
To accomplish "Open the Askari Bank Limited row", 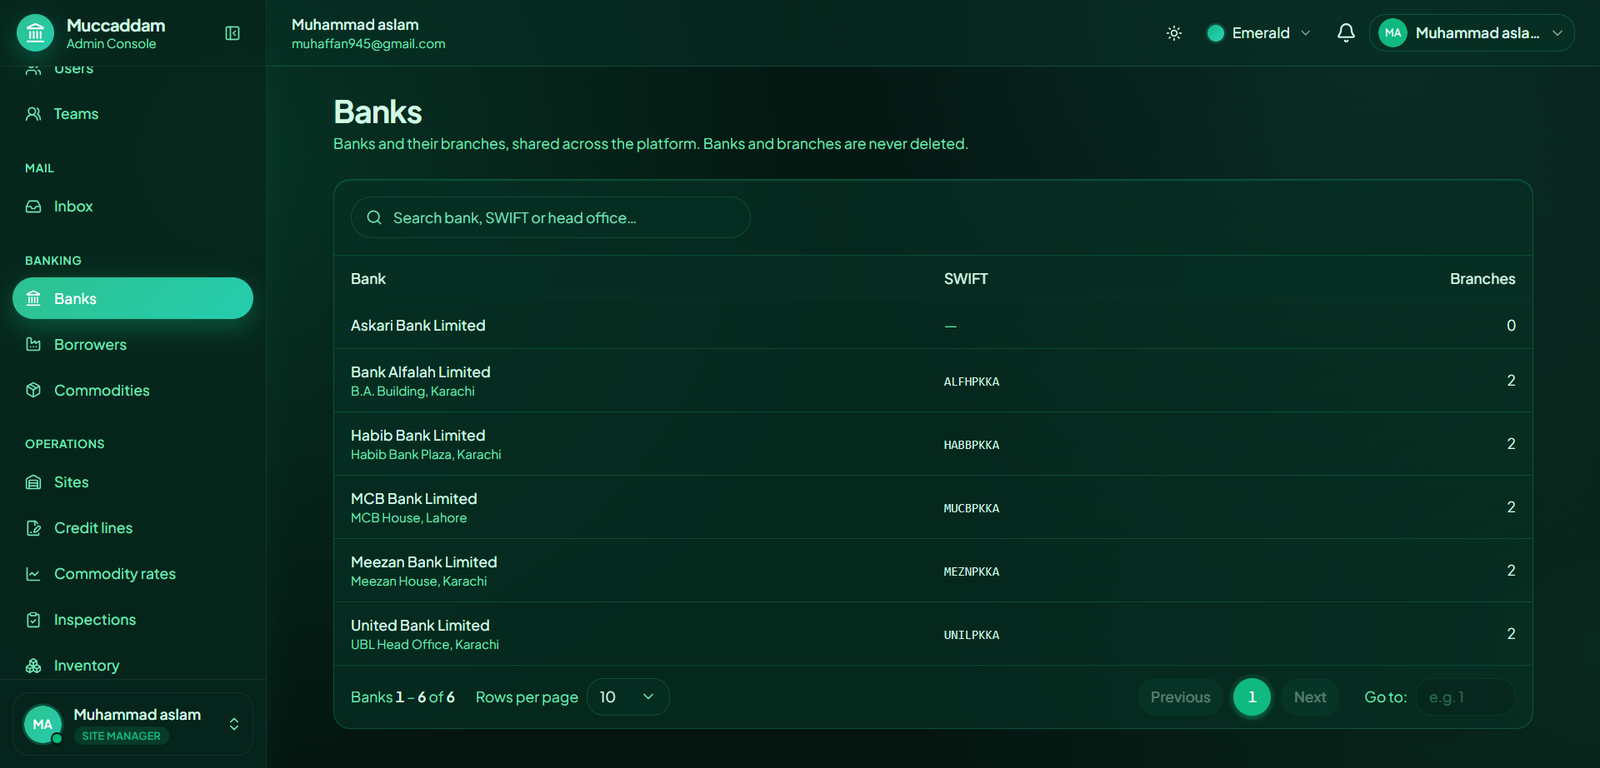I will tap(933, 326).
